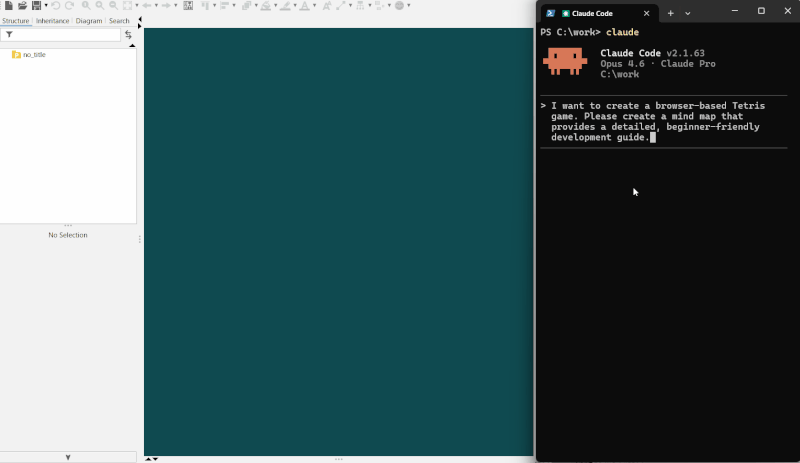Screen dimensions: 800x463
Task: Click the Undo arrow in the toolbar
Action: (x=56, y=6)
